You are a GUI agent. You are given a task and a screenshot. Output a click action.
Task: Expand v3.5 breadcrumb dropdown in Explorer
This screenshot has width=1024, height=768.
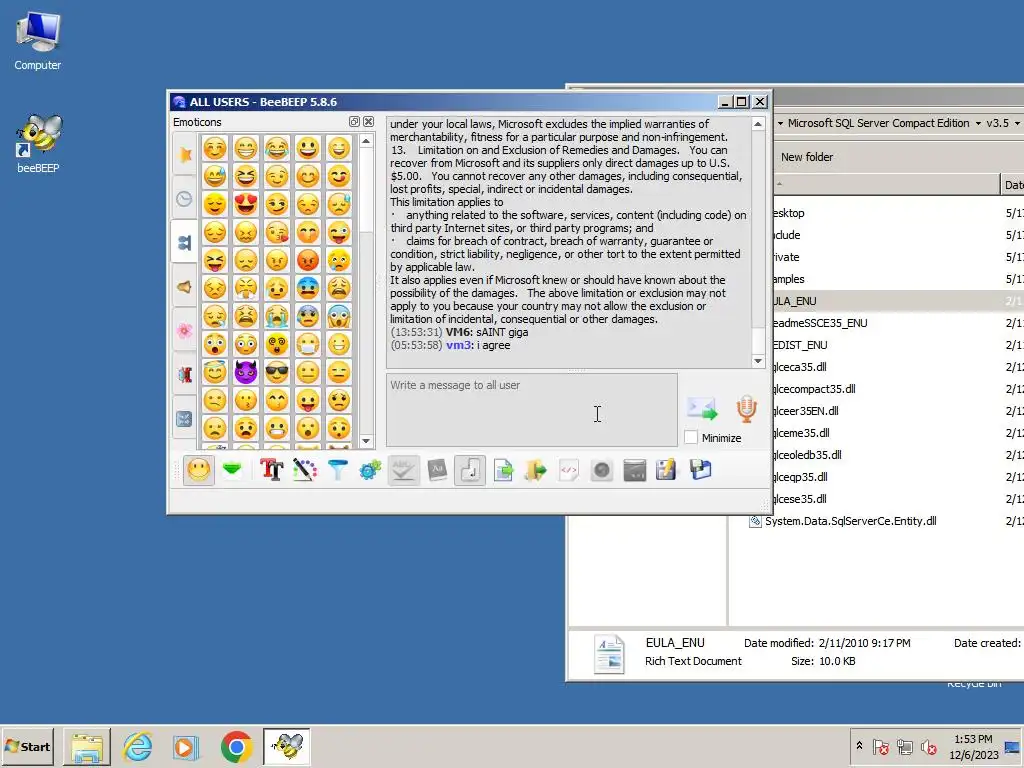tap(1017, 123)
